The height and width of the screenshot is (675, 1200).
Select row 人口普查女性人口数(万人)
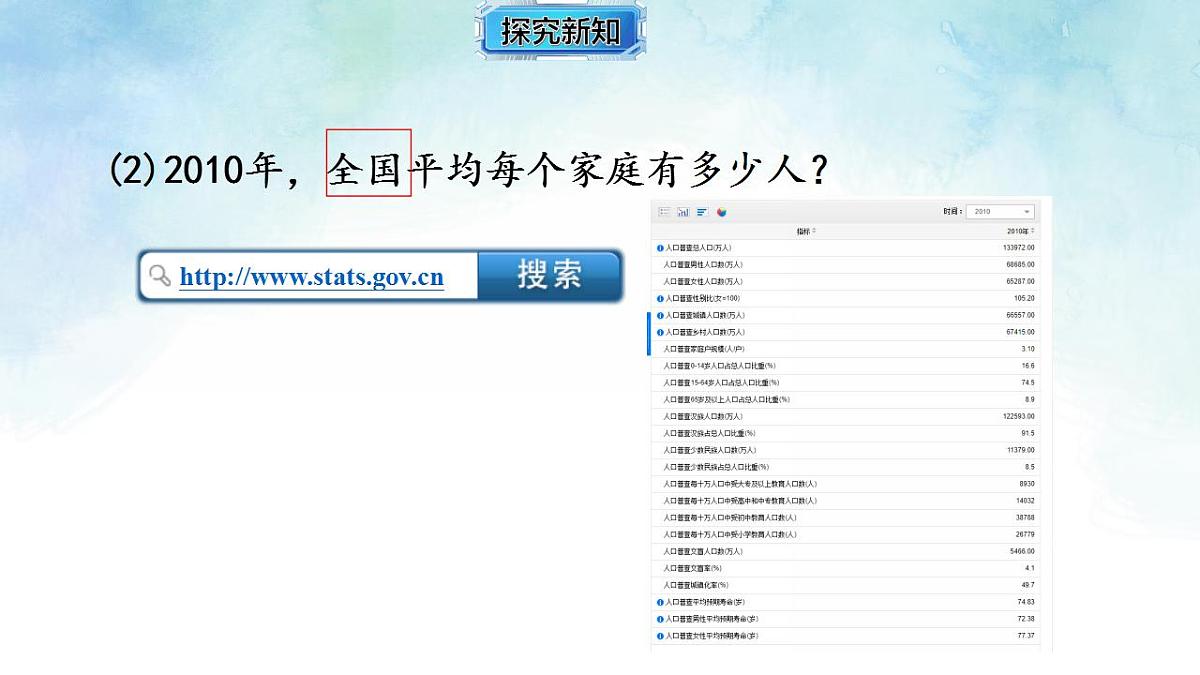coord(846,282)
